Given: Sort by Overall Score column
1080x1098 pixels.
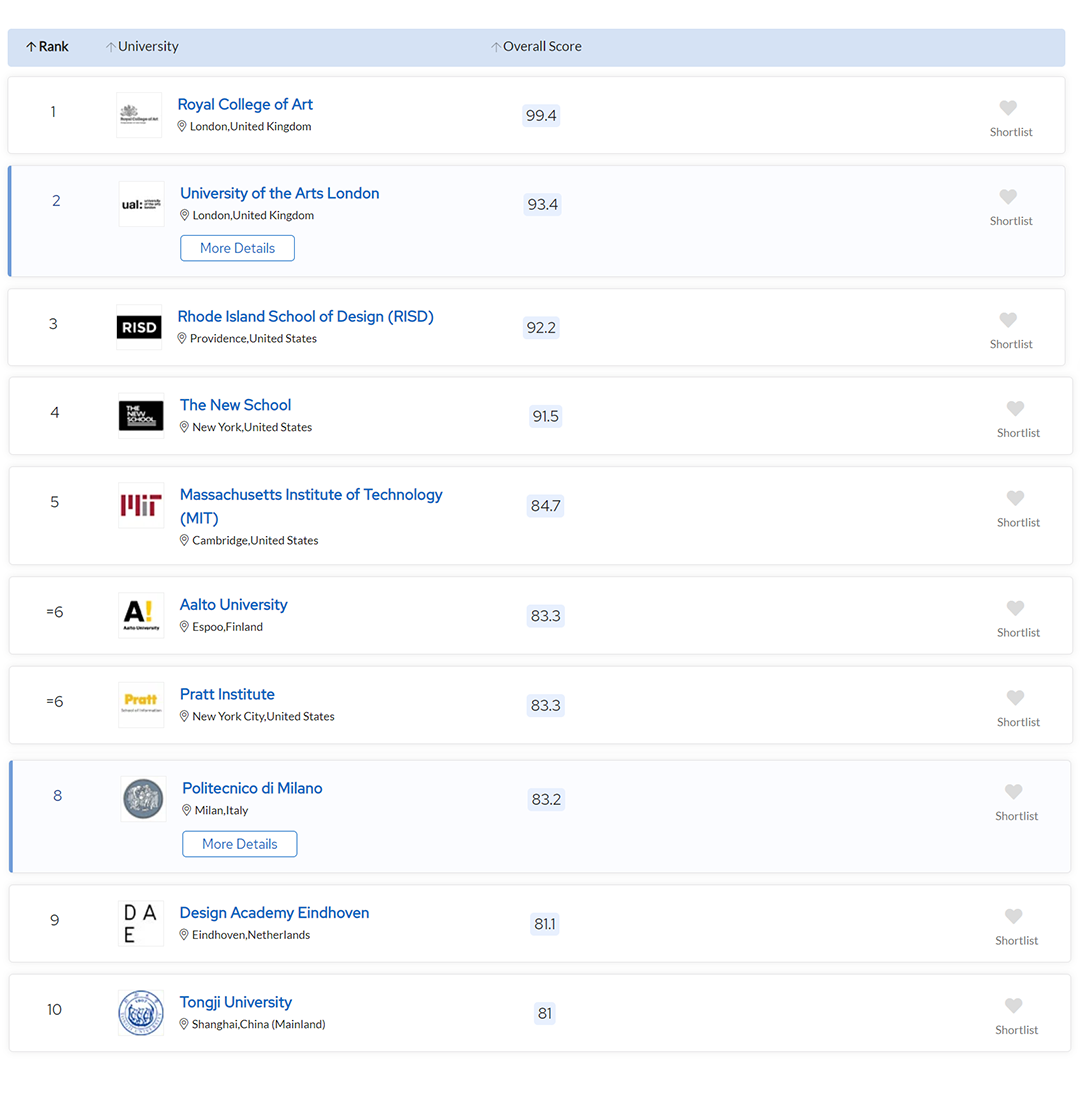Looking at the screenshot, I should [537, 47].
